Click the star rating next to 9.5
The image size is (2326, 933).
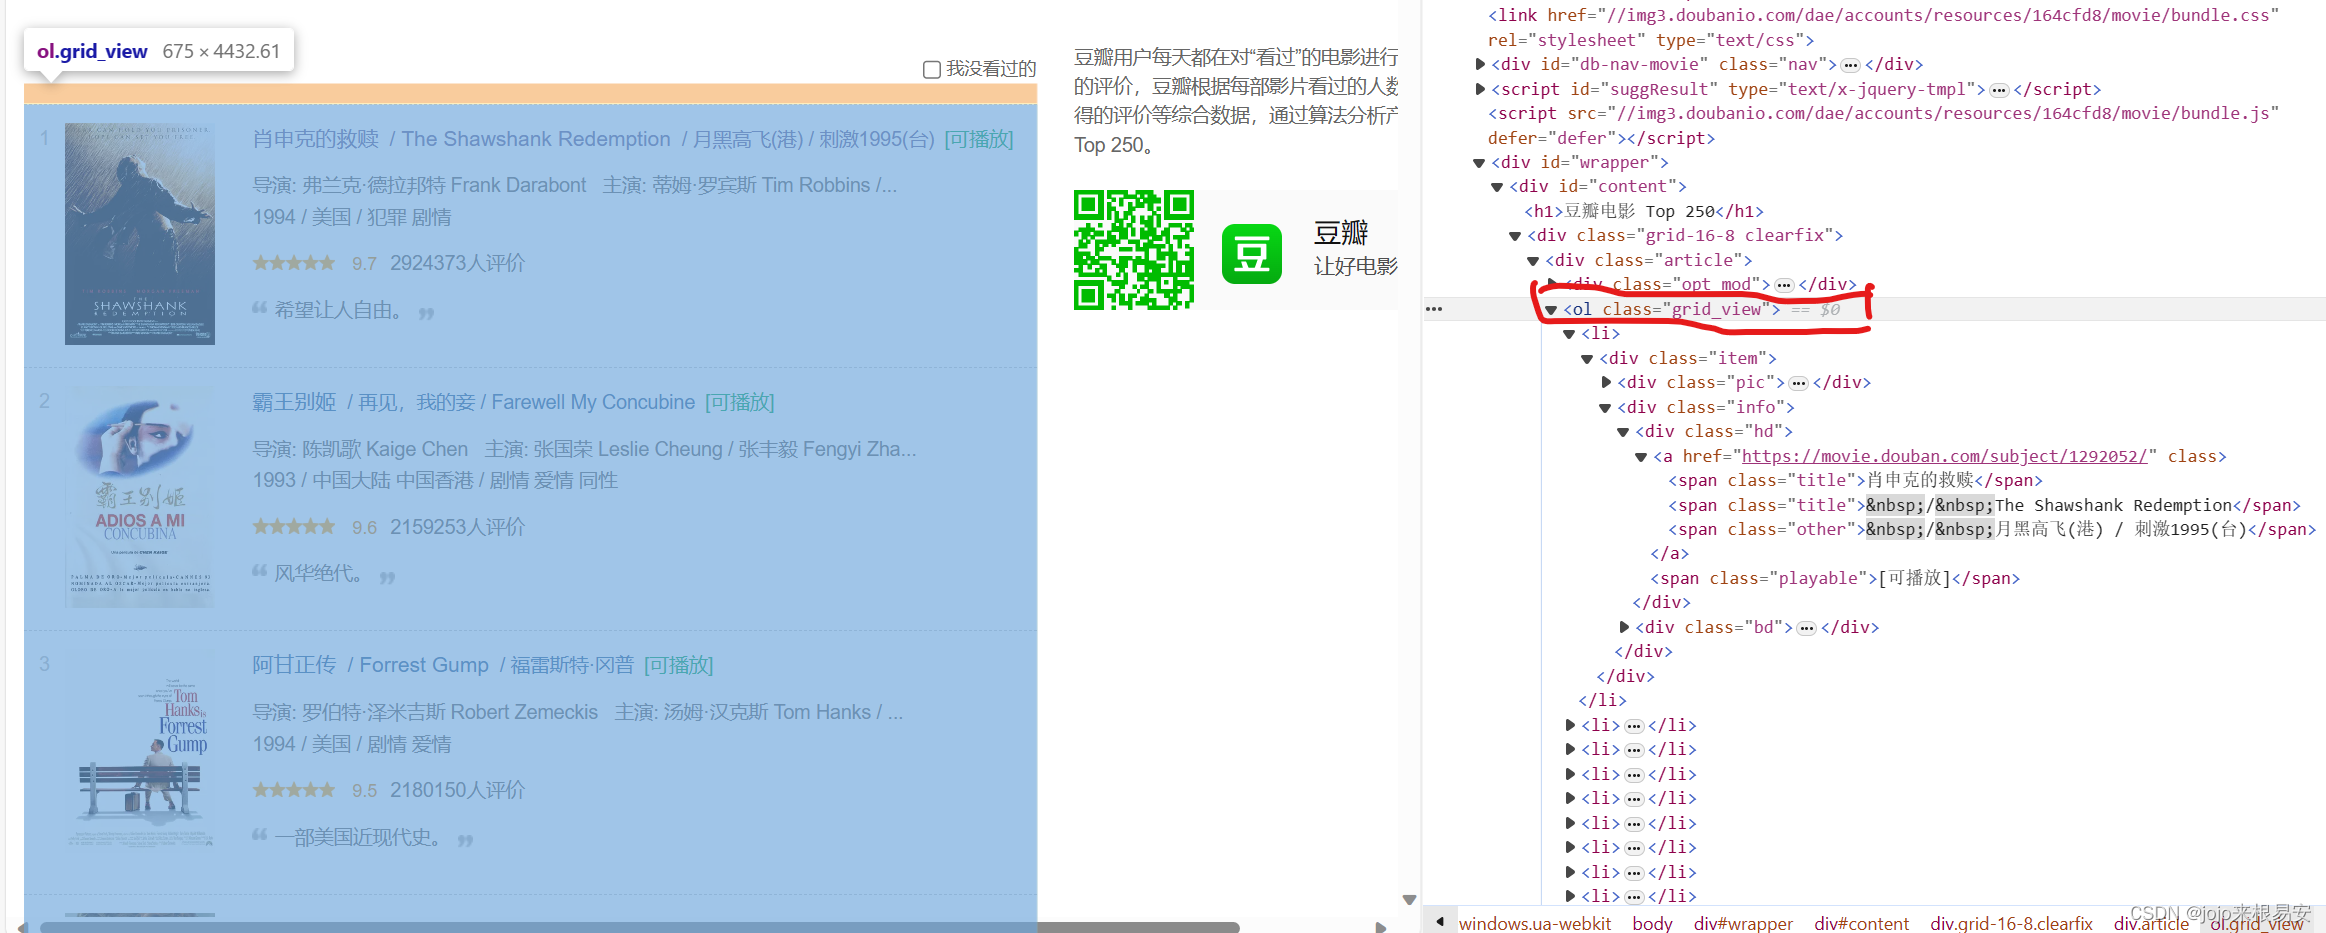click(294, 790)
